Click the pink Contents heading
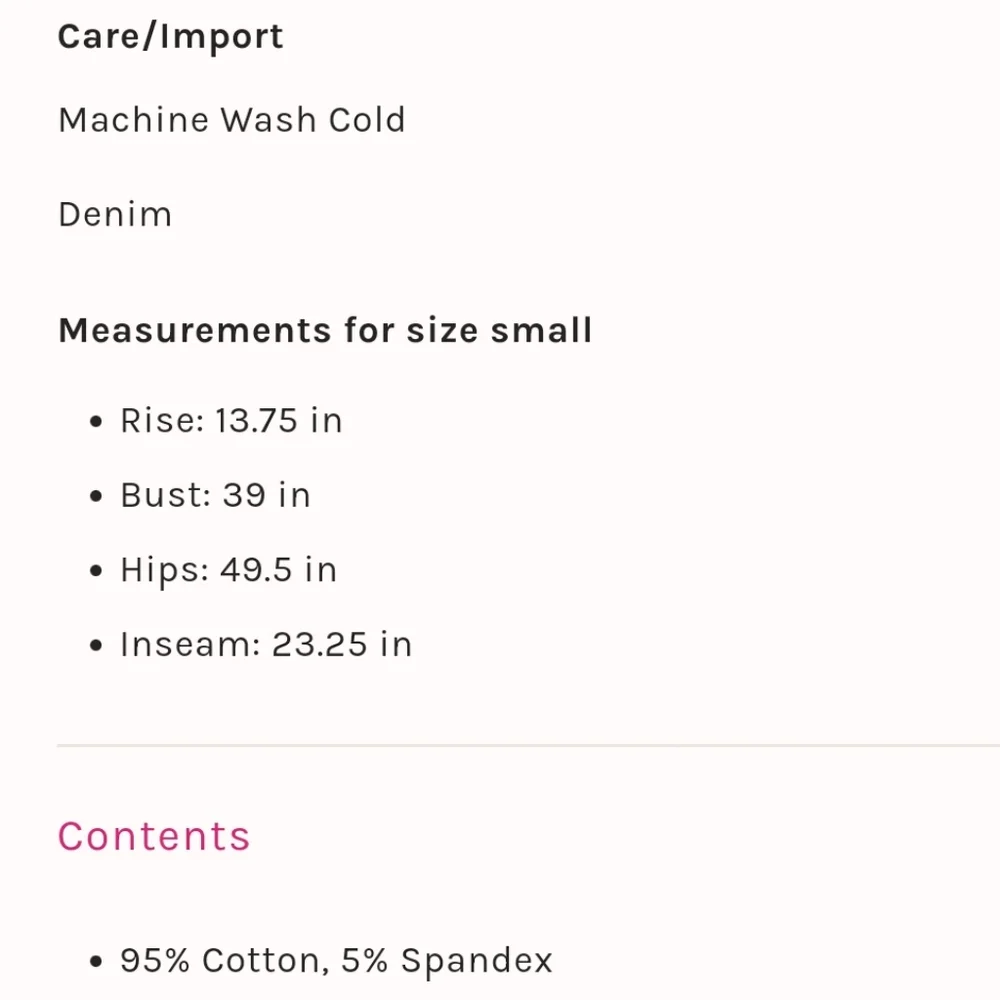Screen dimensions: 1000x1000 [154, 836]
